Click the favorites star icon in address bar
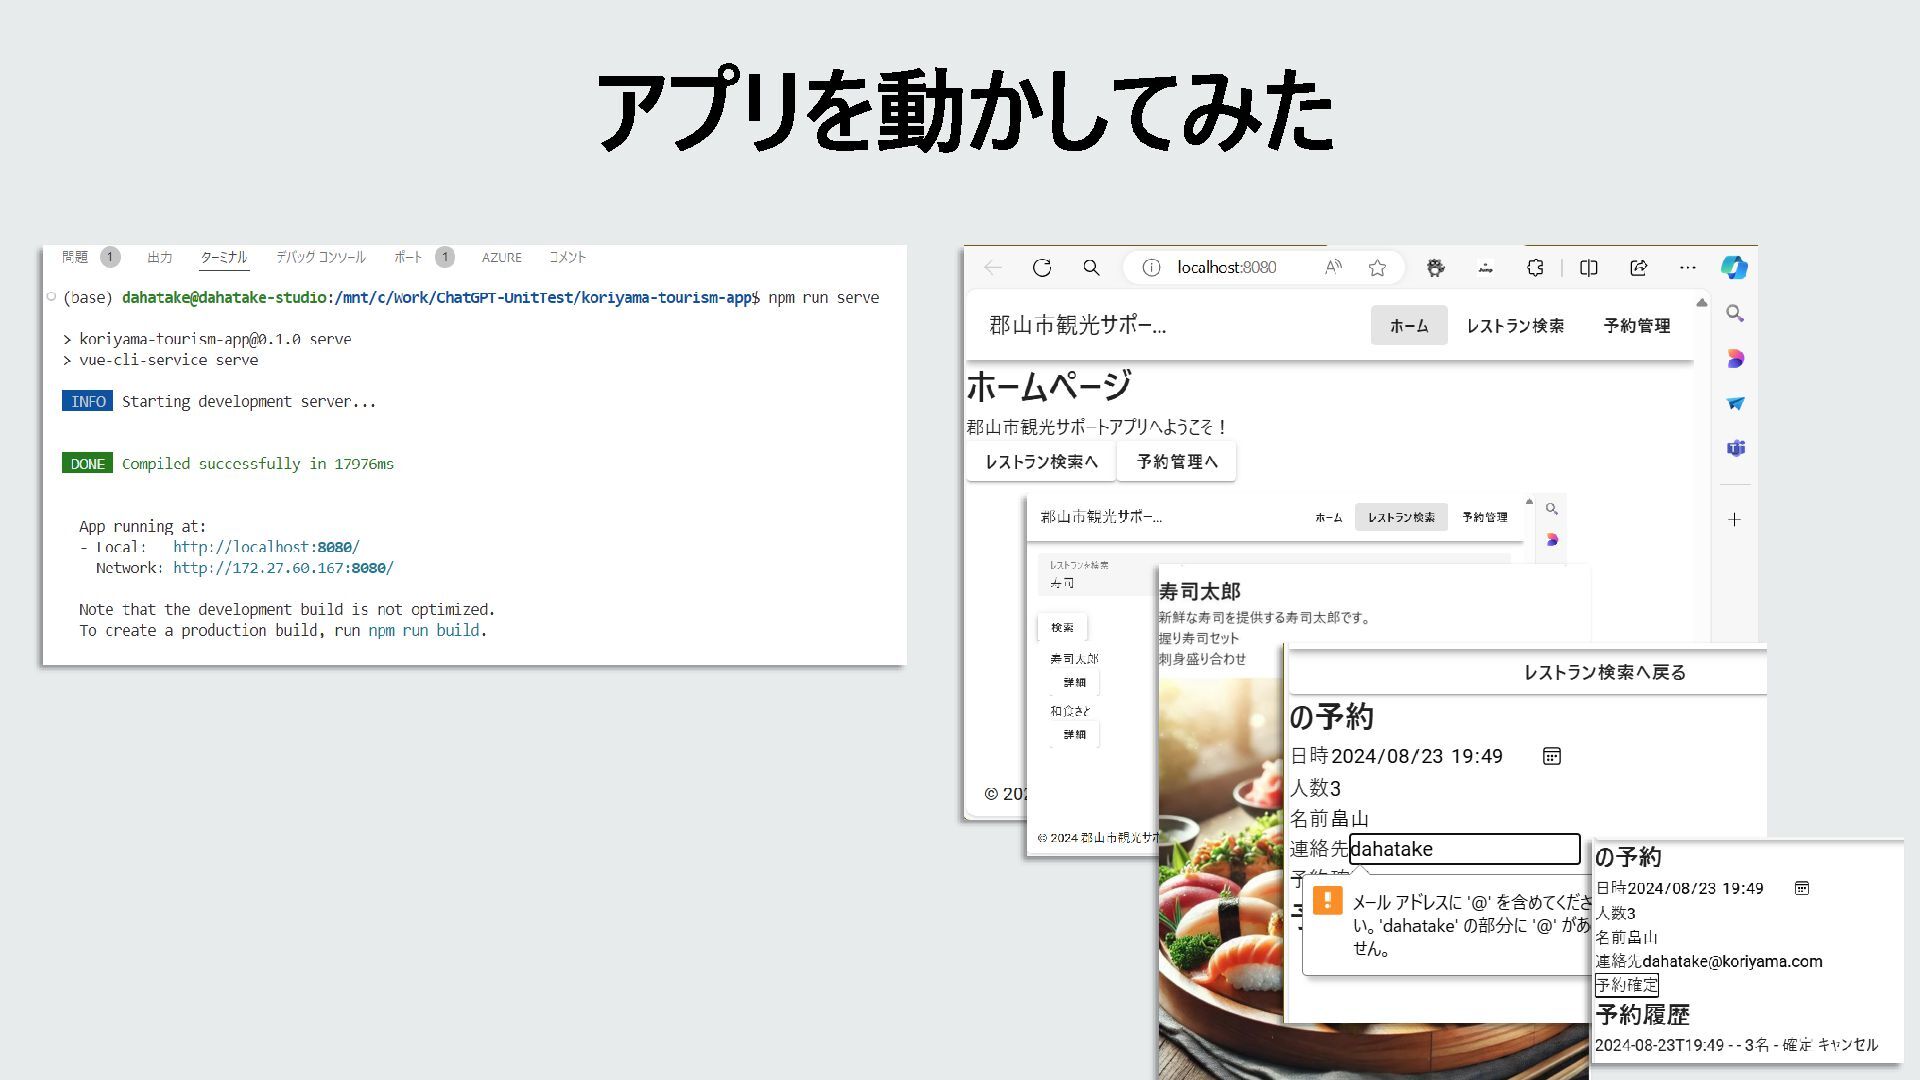Viewport: 1920px width, 1080px height. pyautogui.click(x=1377, y=268)
